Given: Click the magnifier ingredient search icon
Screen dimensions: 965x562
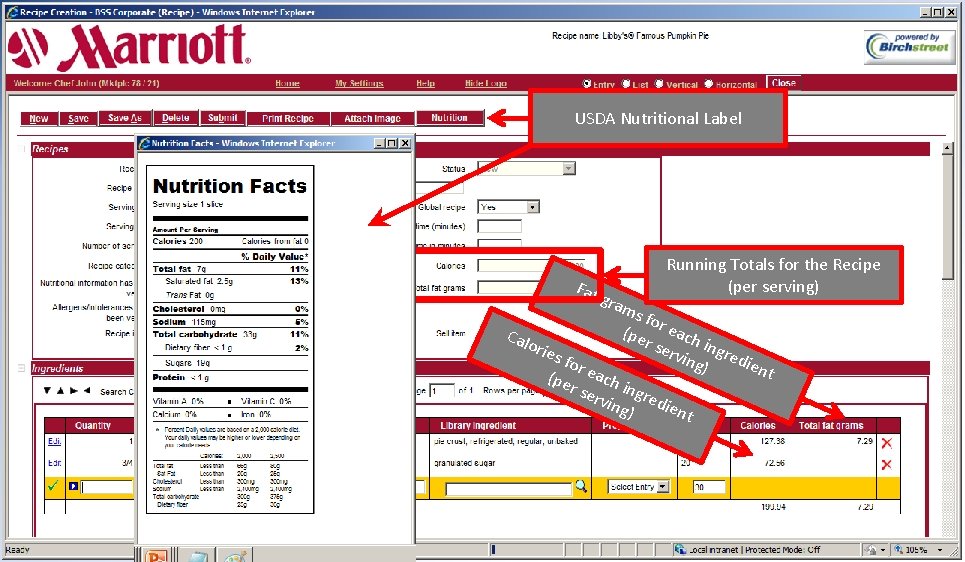Looking at the screenshot, I should point(581,486).
